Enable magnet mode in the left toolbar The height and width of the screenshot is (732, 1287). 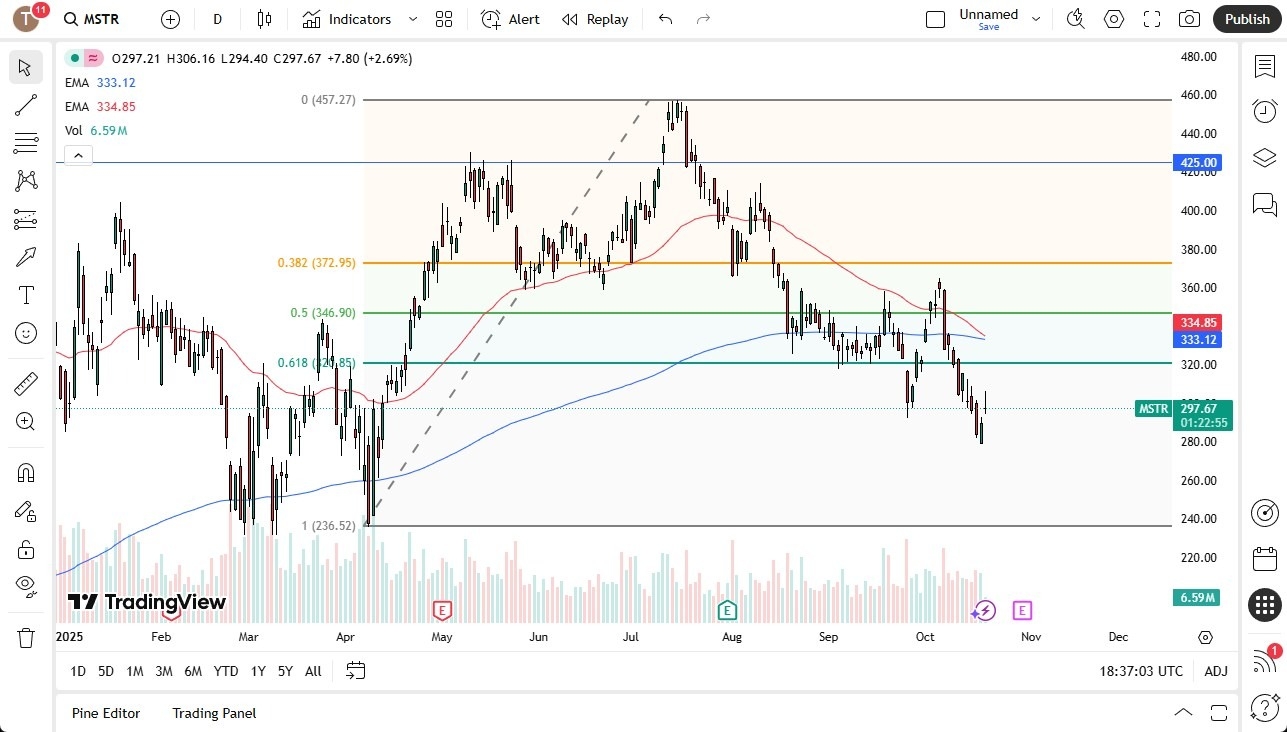click(x=25, y=472)
